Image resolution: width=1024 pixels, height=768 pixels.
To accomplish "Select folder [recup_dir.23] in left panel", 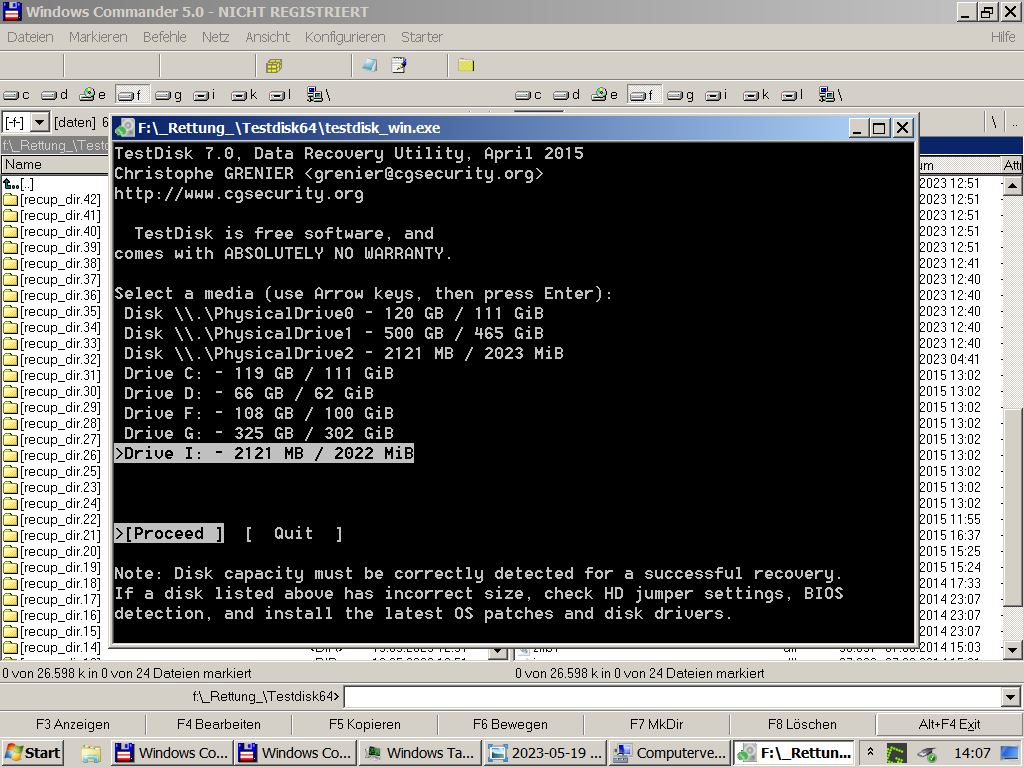I will click(x=52, y=488).
